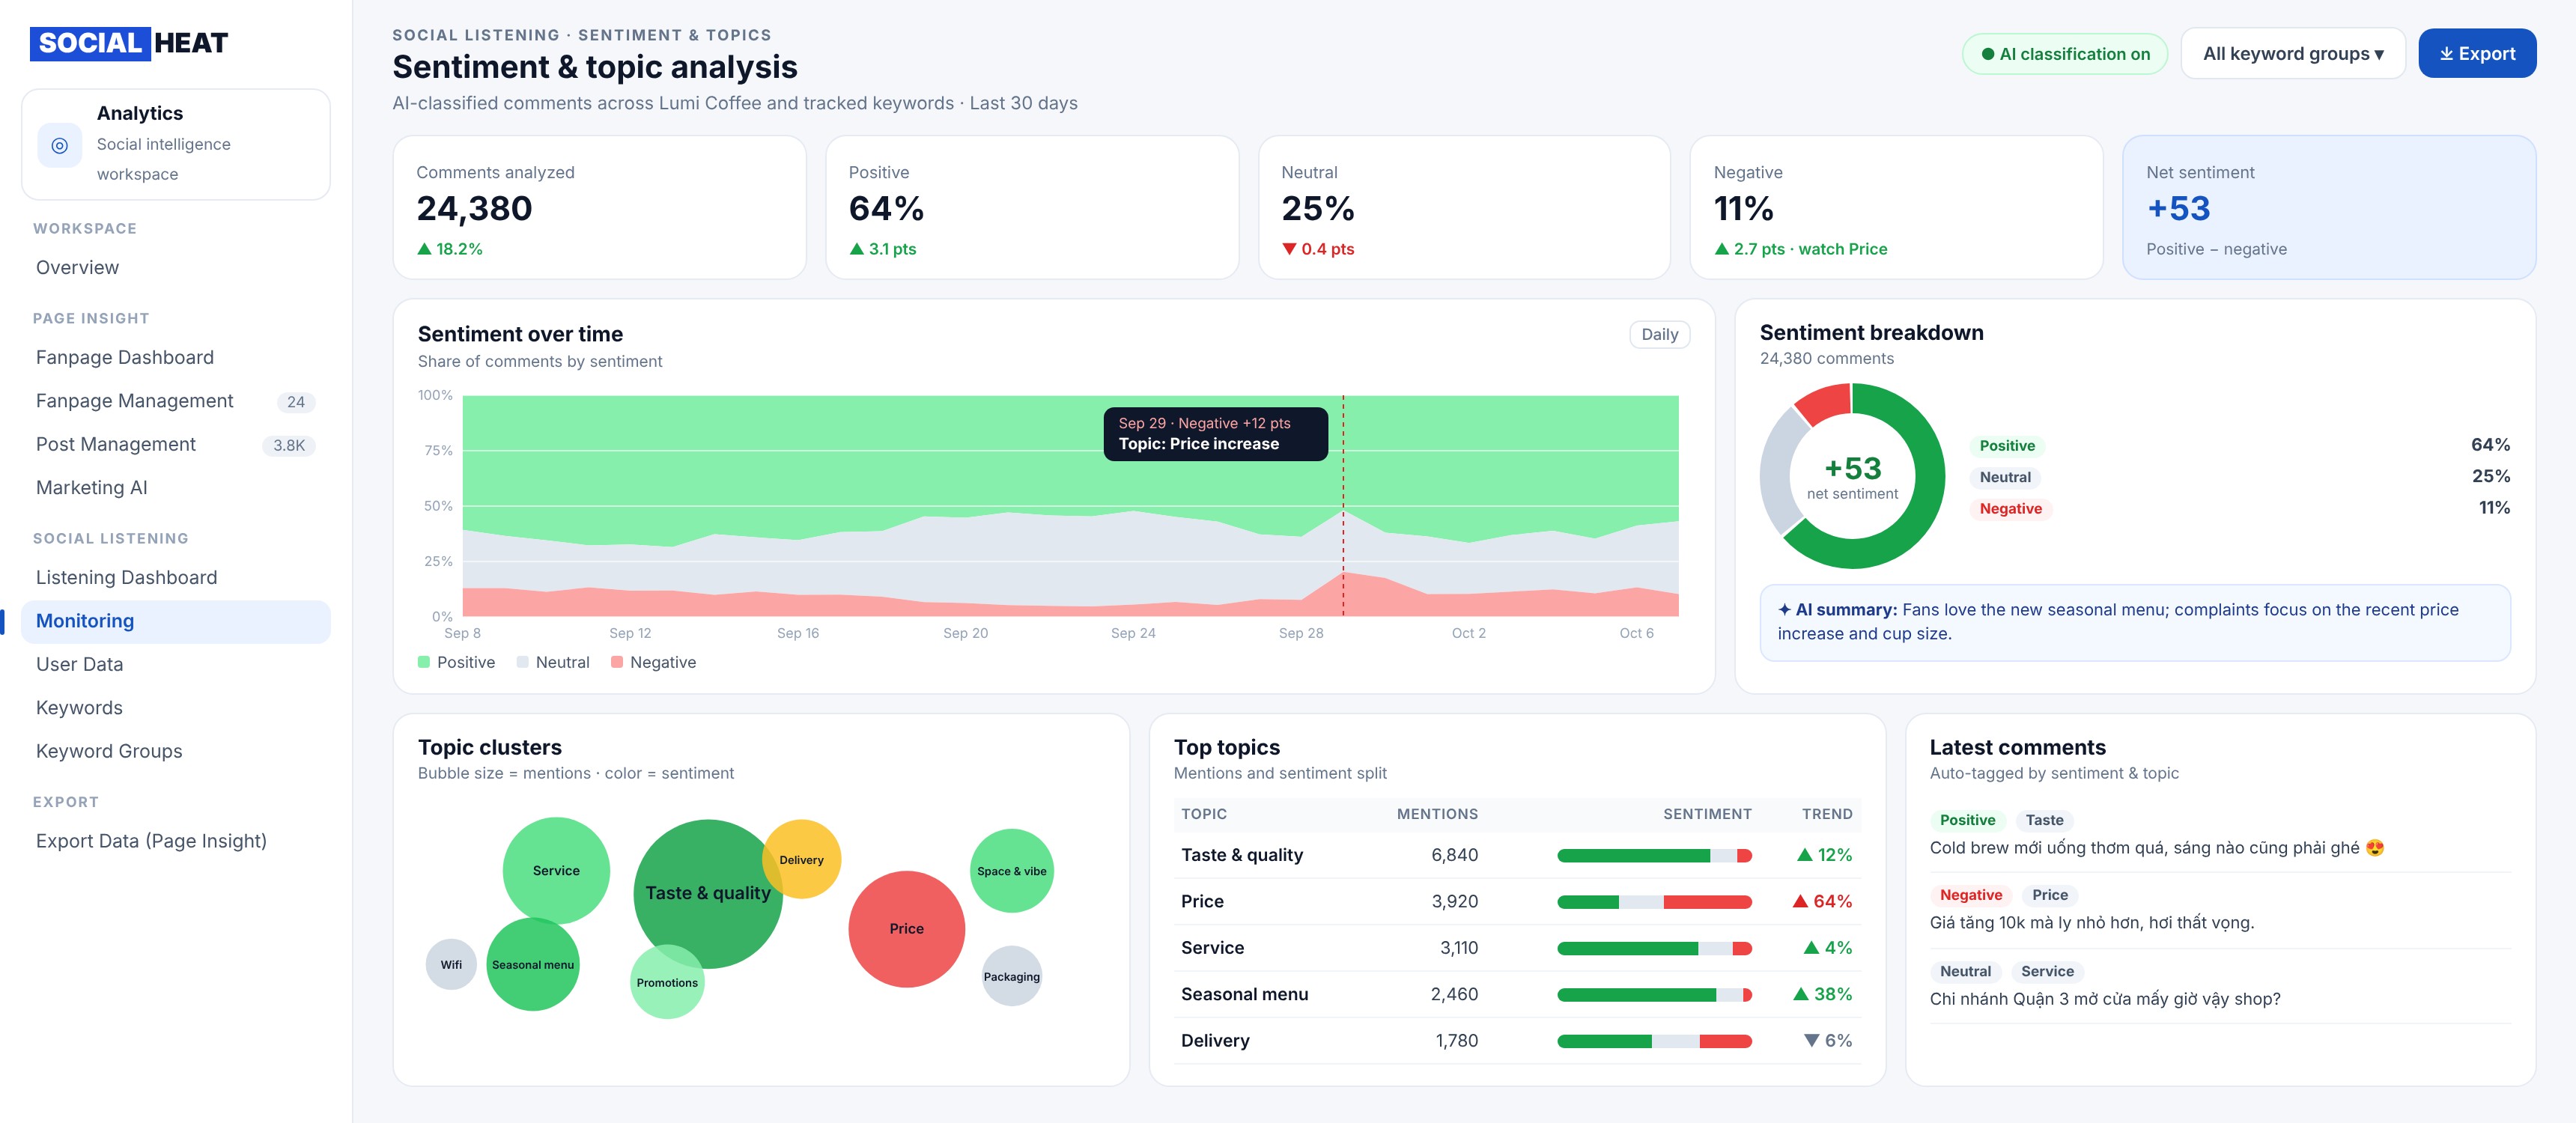
Task: Open the Overview page
Action: (x=176, y=267)
